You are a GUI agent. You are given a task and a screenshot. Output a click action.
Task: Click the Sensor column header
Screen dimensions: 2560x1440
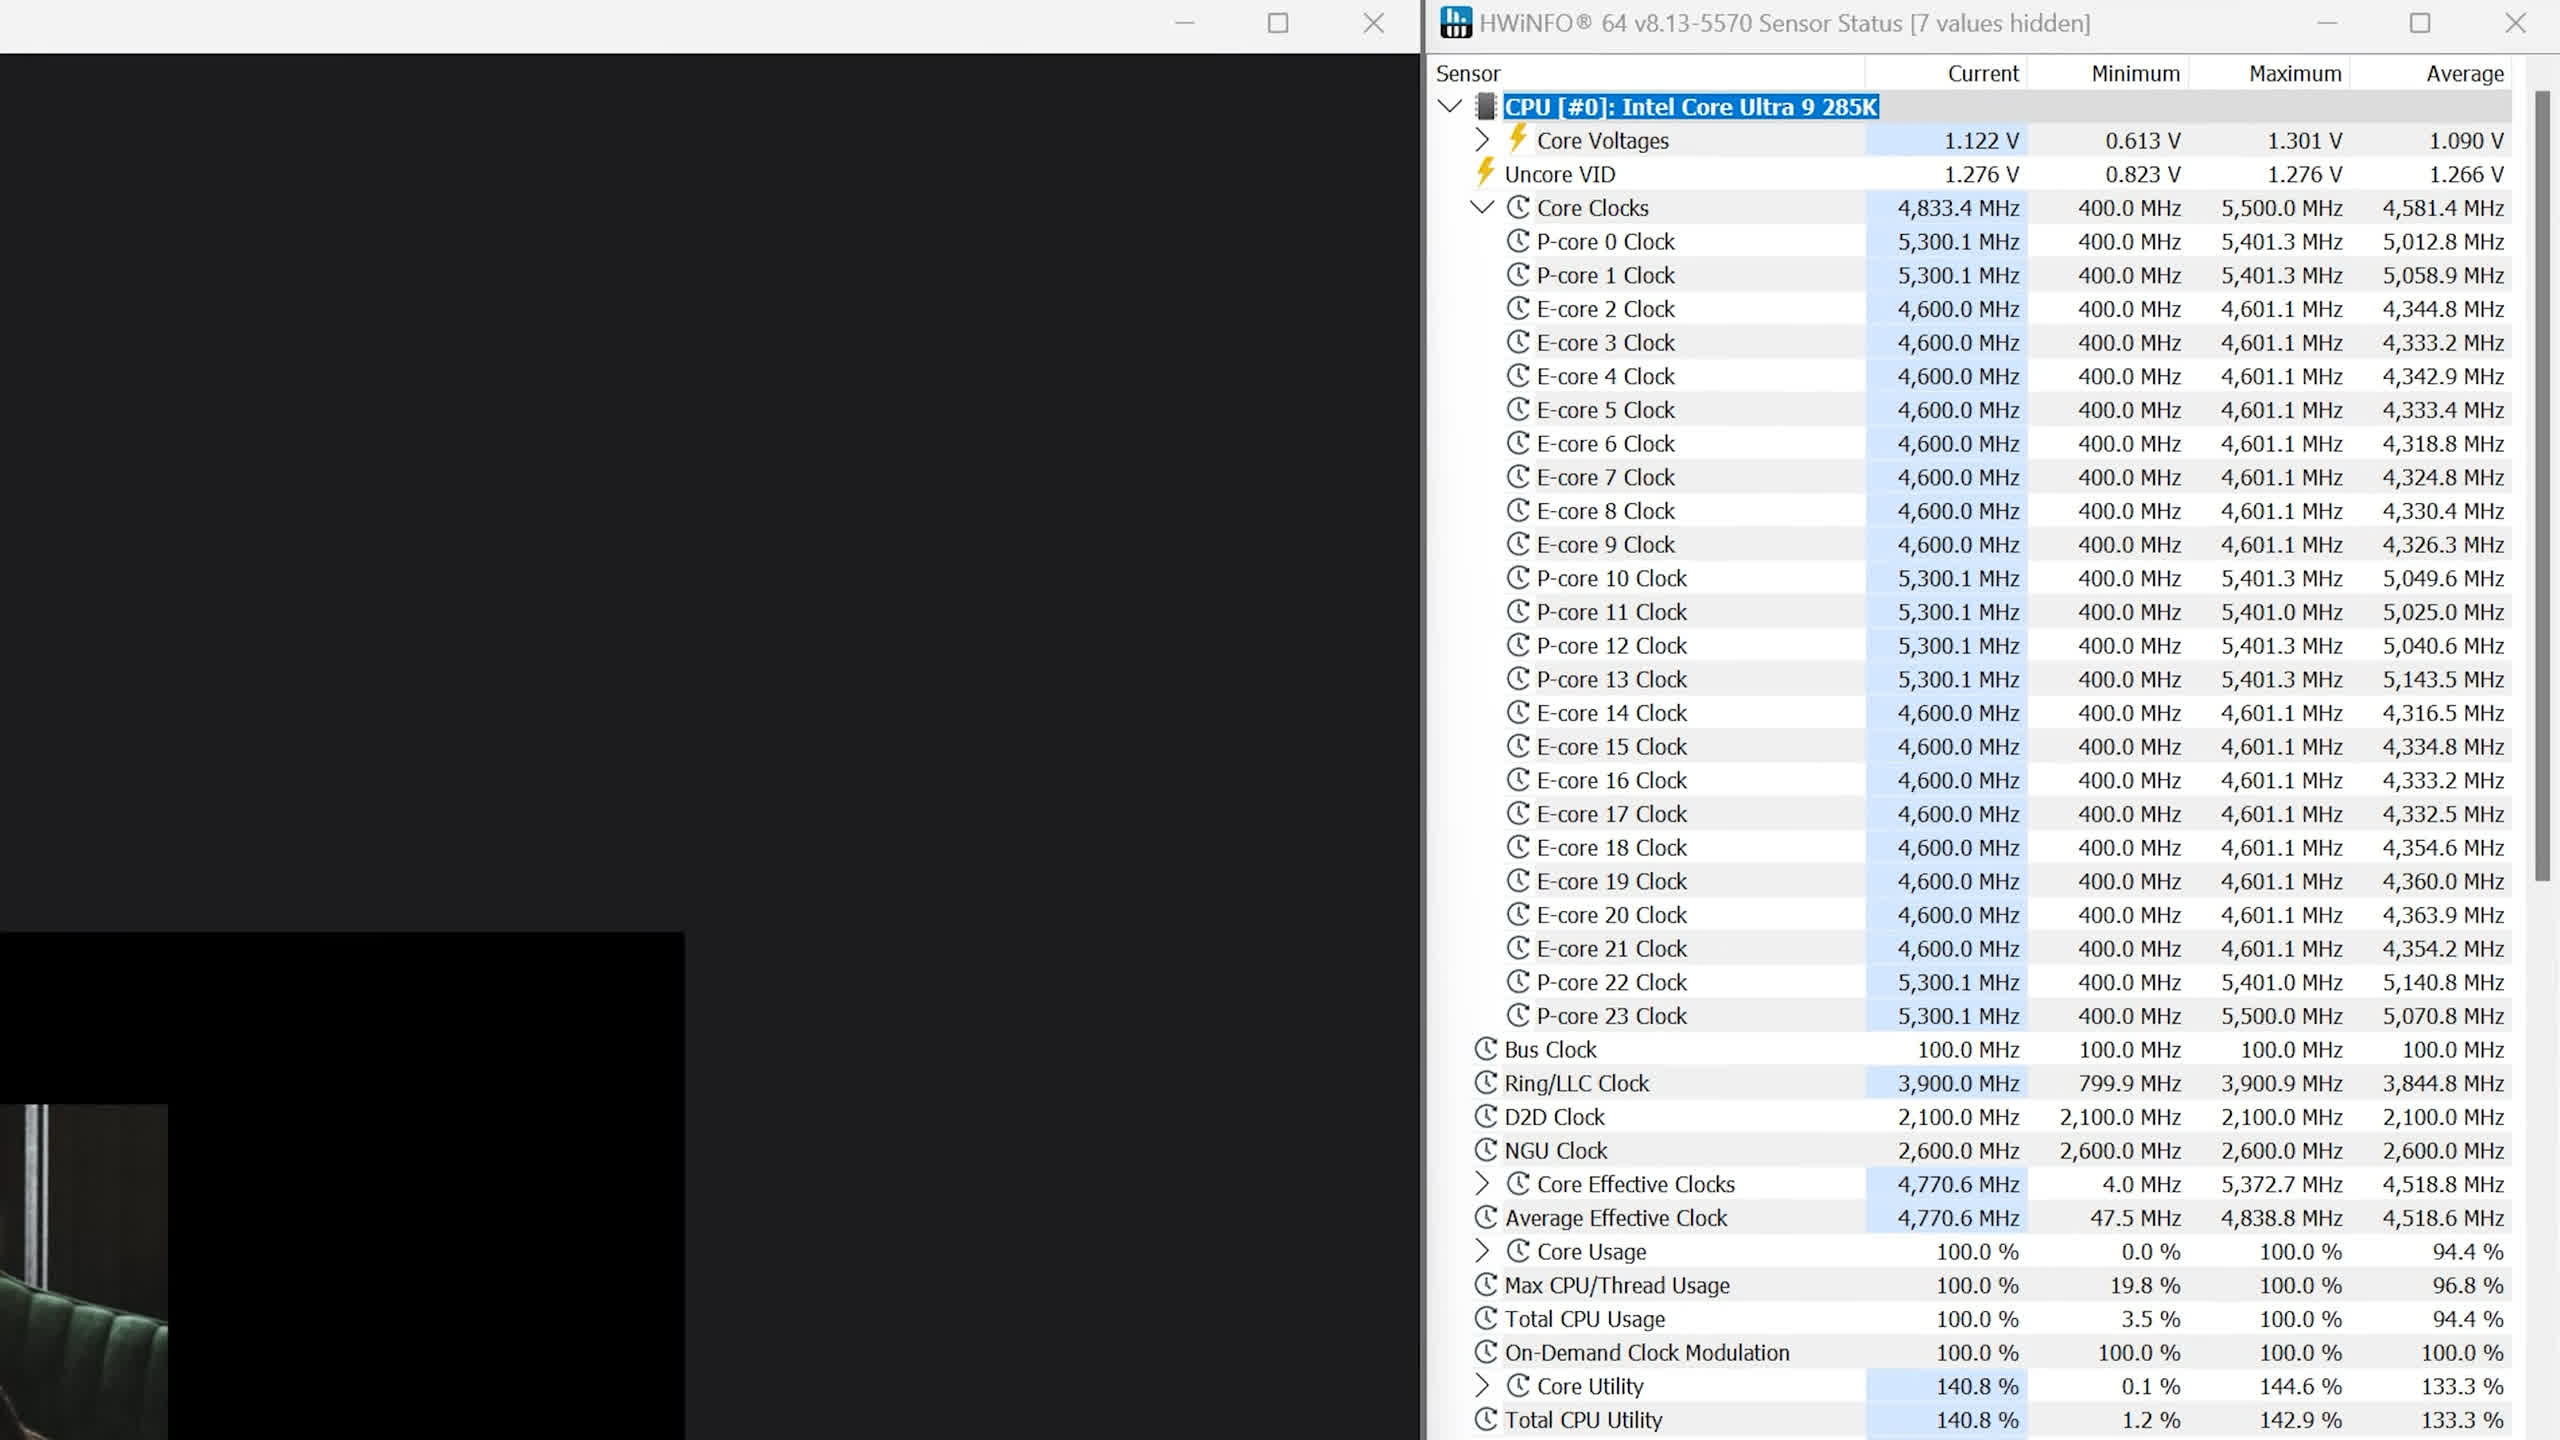tap(1647, 73)
